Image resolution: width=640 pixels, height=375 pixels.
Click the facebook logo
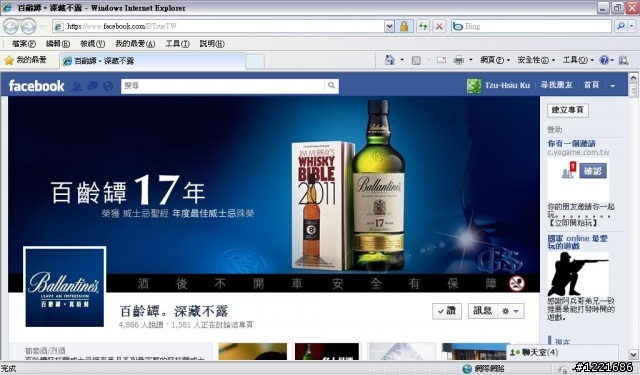click(36, 86)
